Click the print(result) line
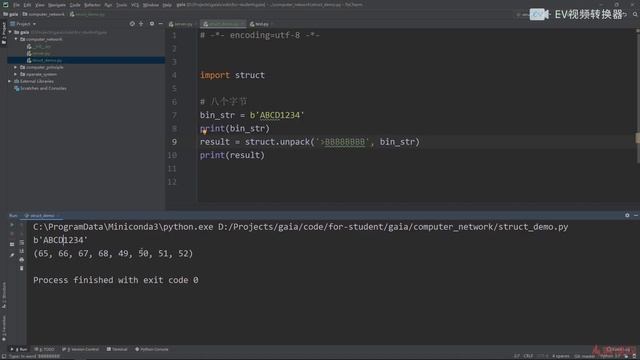Screen dimensions: 640x360 232,155
